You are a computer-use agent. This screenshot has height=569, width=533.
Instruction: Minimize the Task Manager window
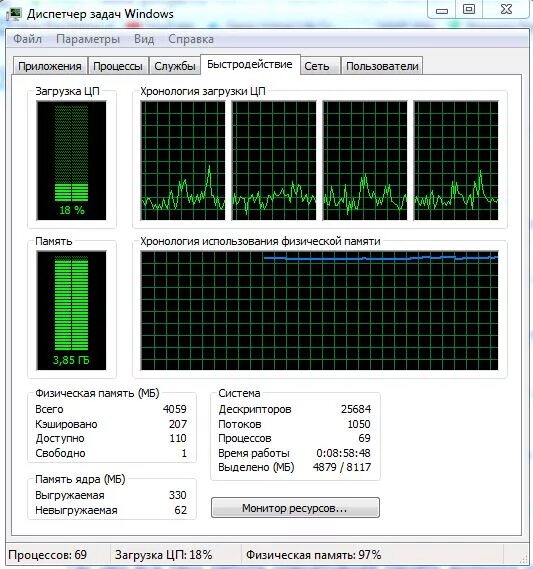[442, 10]
